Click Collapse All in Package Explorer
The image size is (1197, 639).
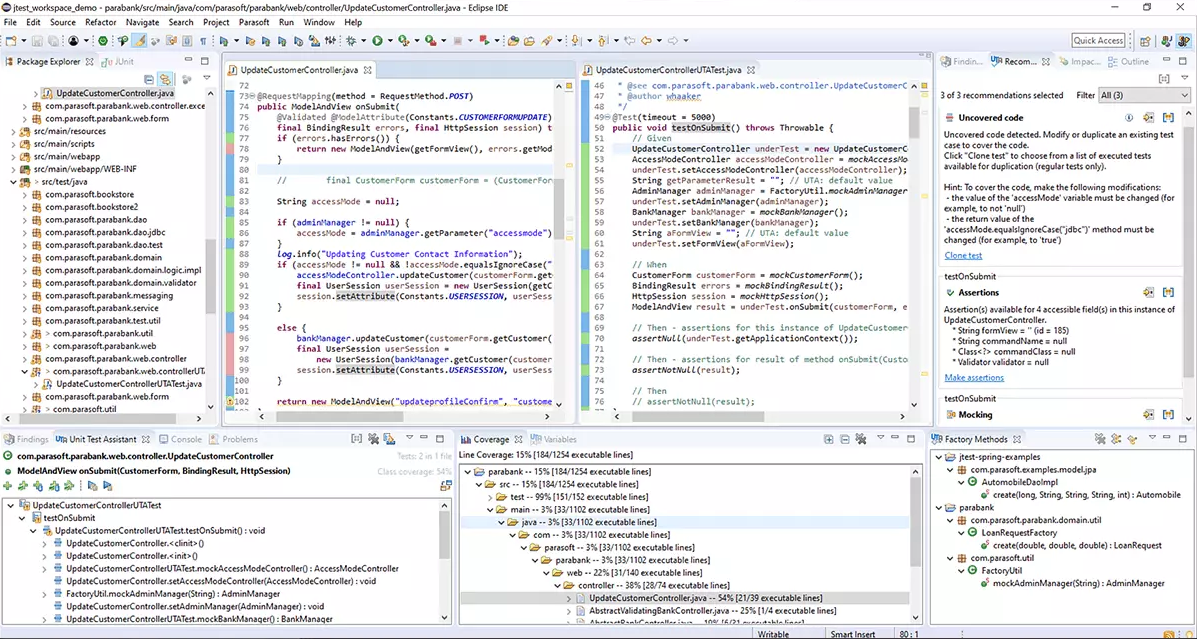tap(149, 79)
